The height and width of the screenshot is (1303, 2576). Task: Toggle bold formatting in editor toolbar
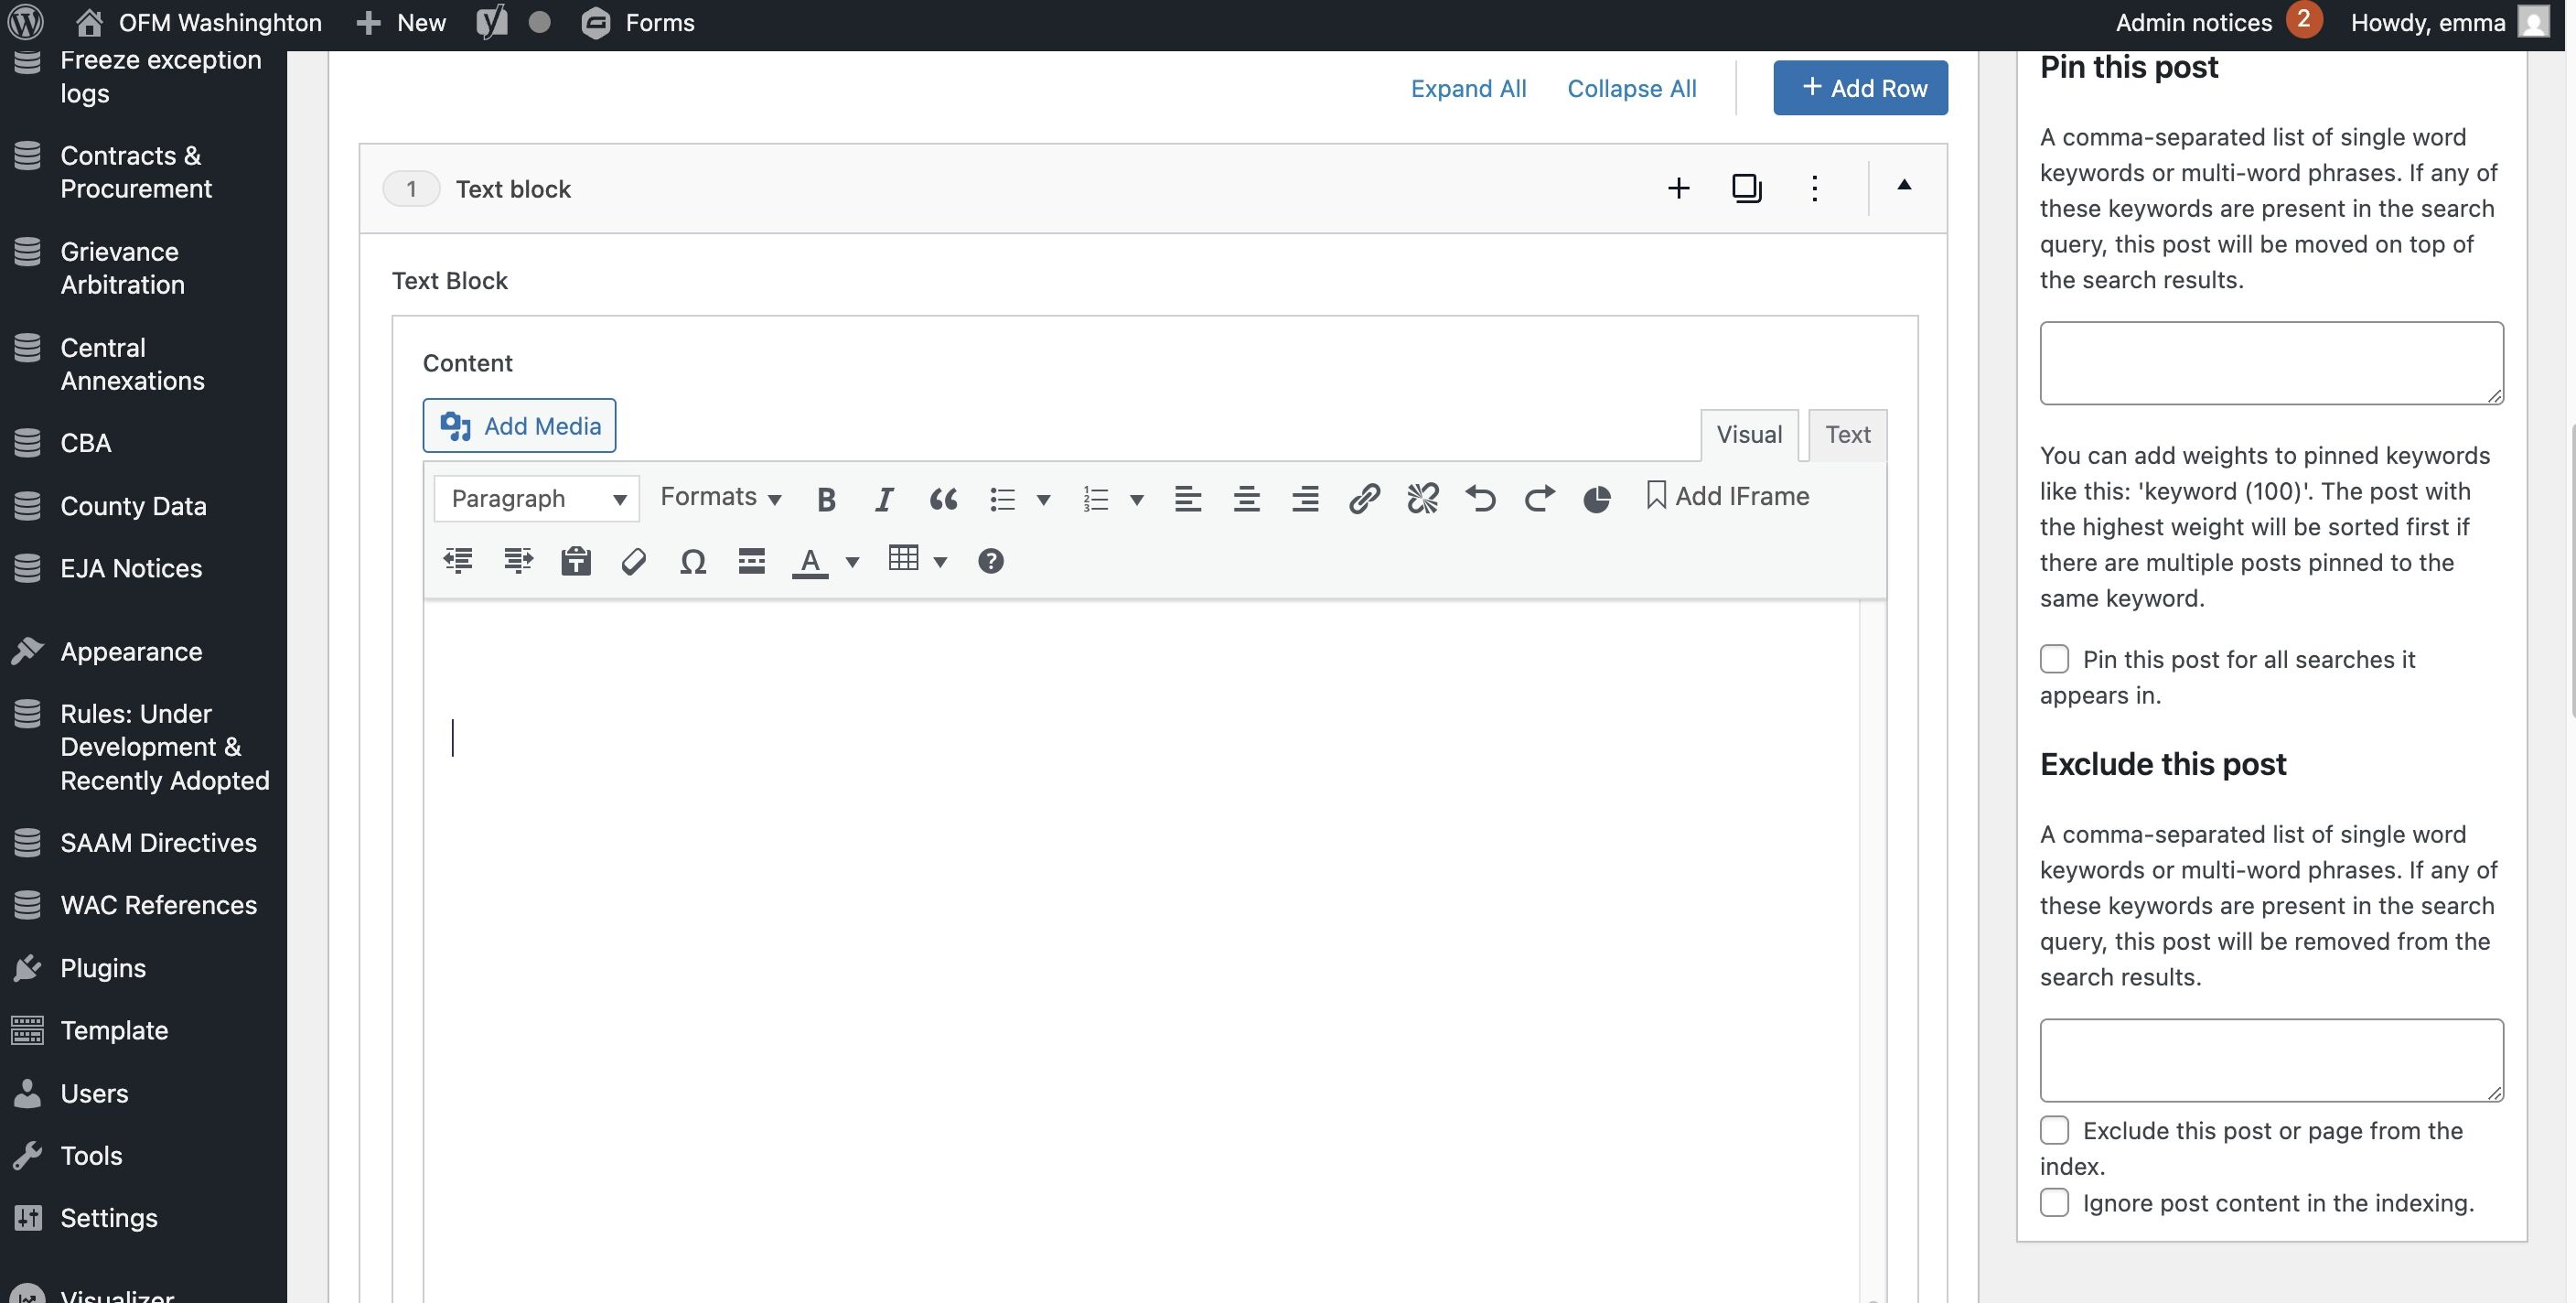[x=826, y=499]
